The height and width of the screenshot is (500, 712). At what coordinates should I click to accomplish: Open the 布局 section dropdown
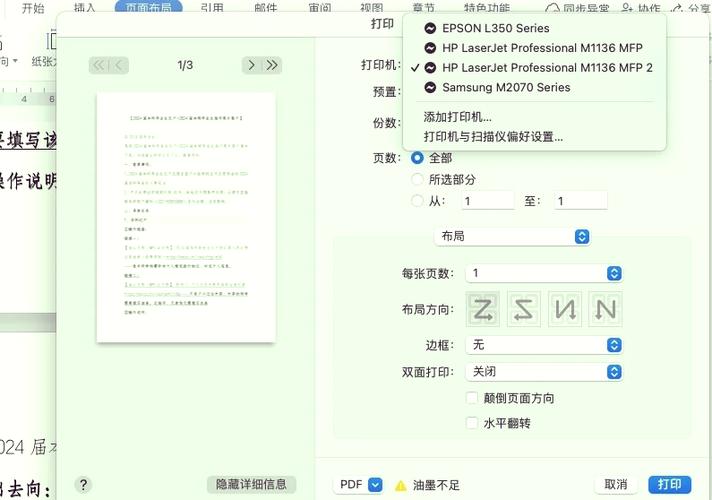(512, 237)
